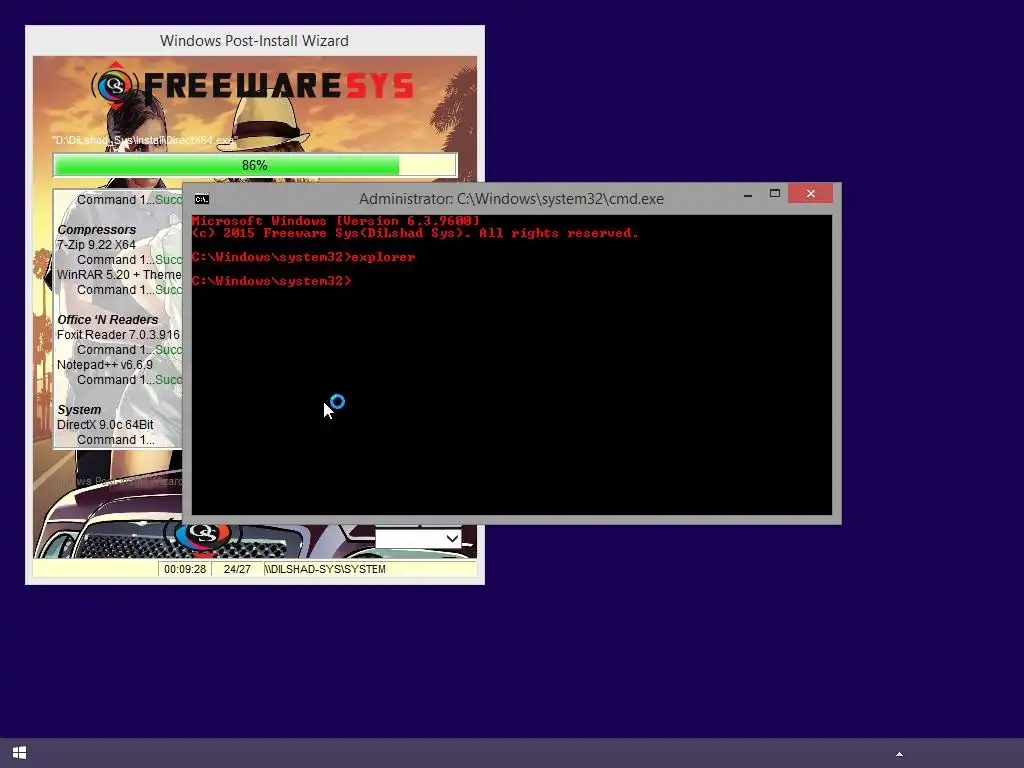This screenshot has width=1024, height=768.
Task: Click the 86% installation progress bar
Action: 255,165
